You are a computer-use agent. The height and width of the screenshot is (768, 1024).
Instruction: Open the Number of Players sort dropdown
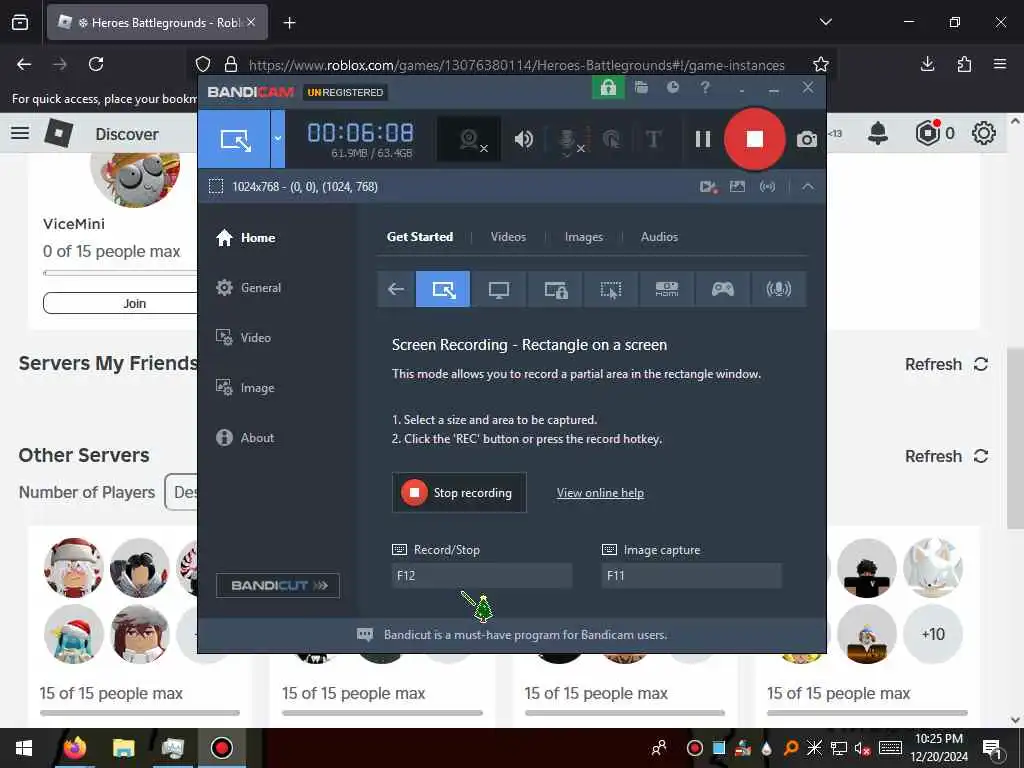pyautogui.click(x=182, y=492)
